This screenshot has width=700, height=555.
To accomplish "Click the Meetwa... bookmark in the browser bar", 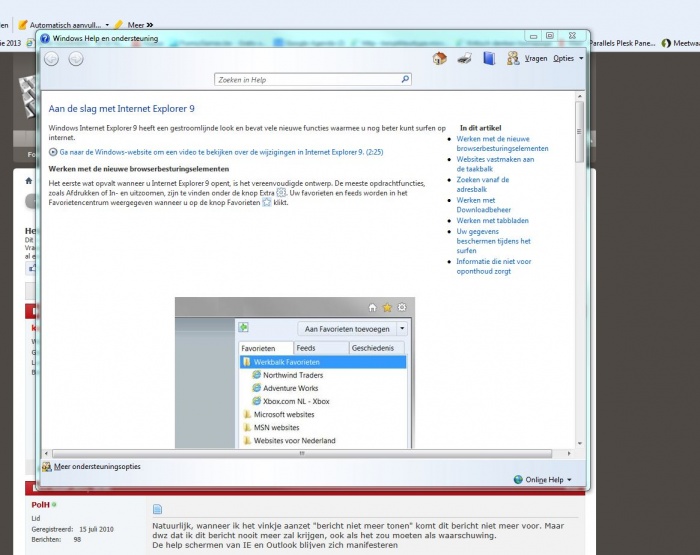I will (681, 43).
